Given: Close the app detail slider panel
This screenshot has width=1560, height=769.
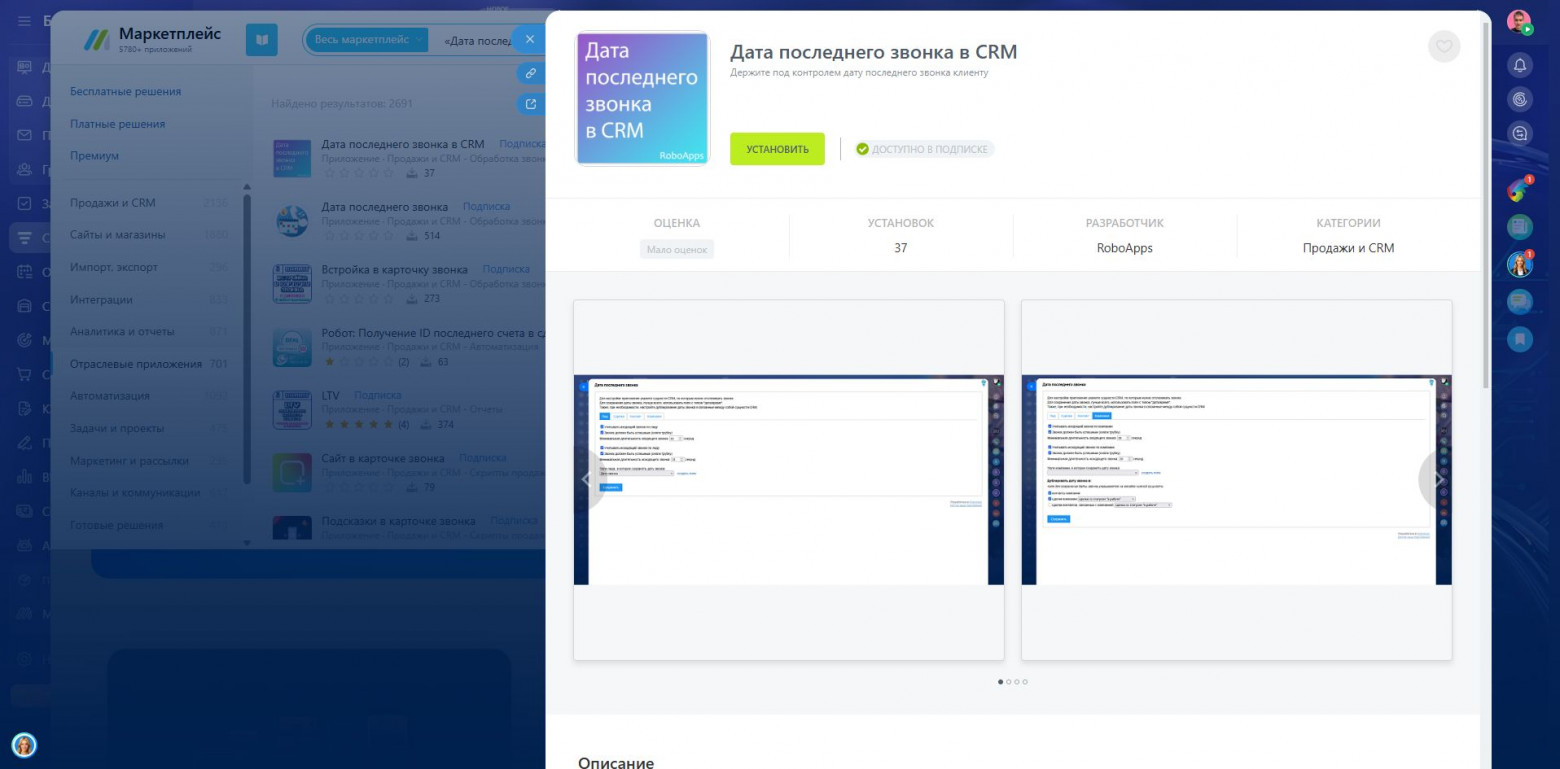Looking at the screenshot, I should point(530,39).
